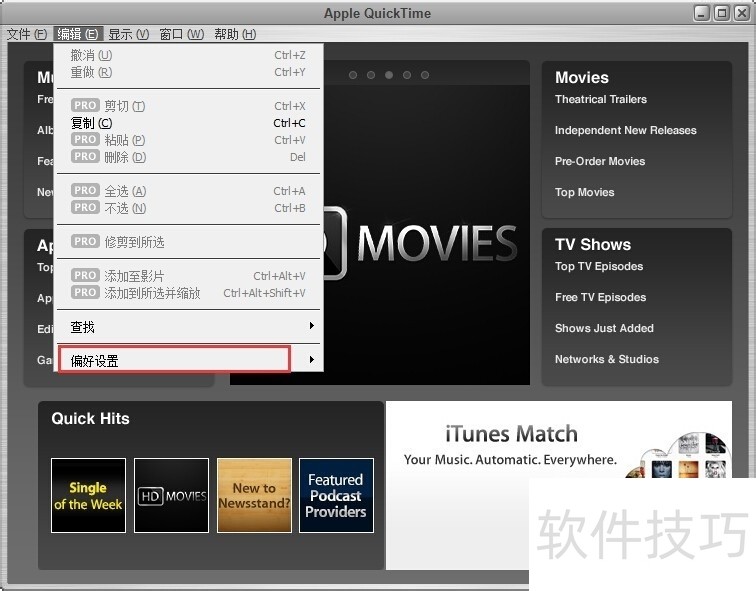Select the third highlighted carousel dot
The image size is (756, 591).
(x=389, y=75)
